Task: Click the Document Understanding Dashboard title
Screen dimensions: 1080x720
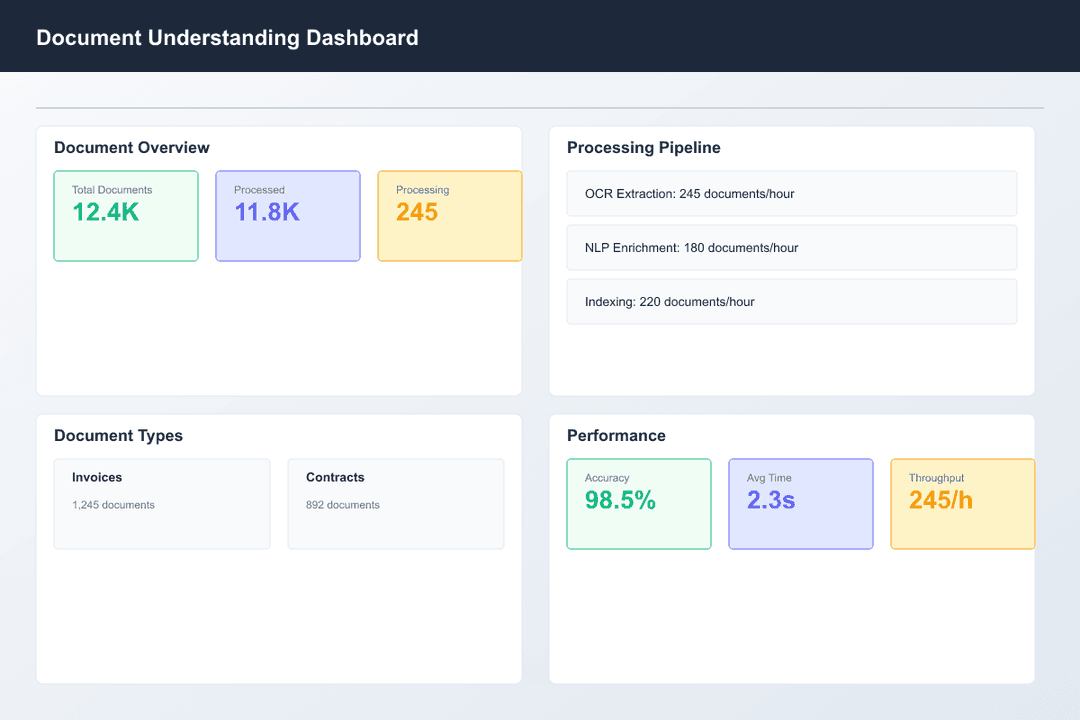Action: point(227,38)
